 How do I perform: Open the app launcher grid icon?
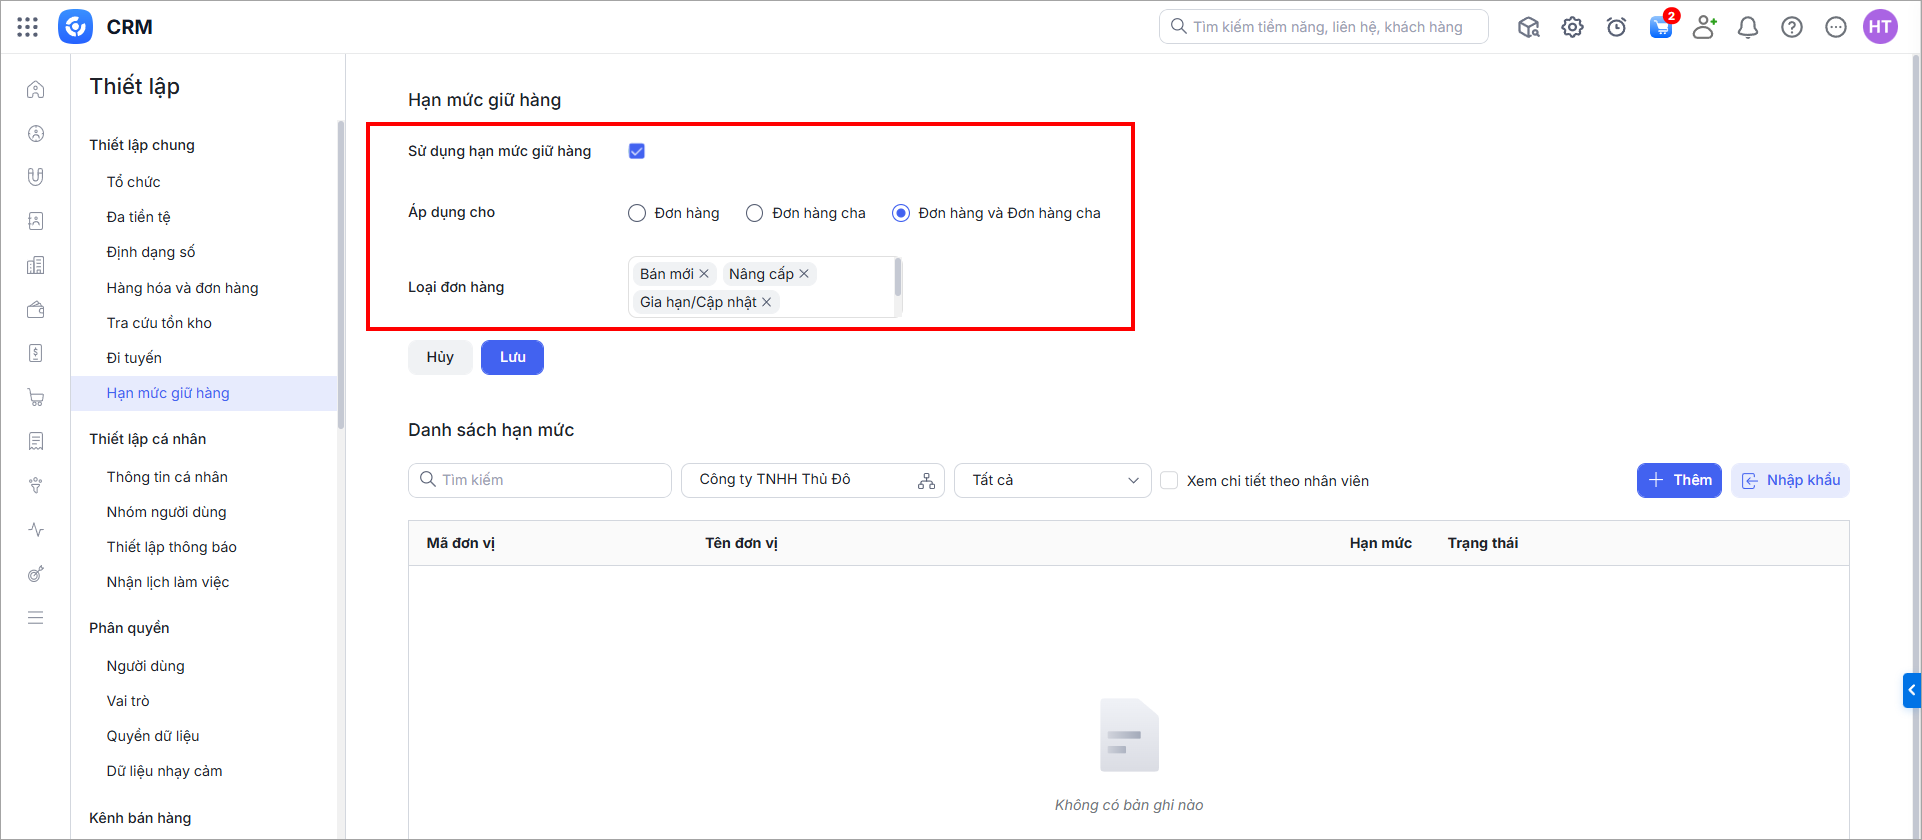pyautogui.click(x=28, y=27)
